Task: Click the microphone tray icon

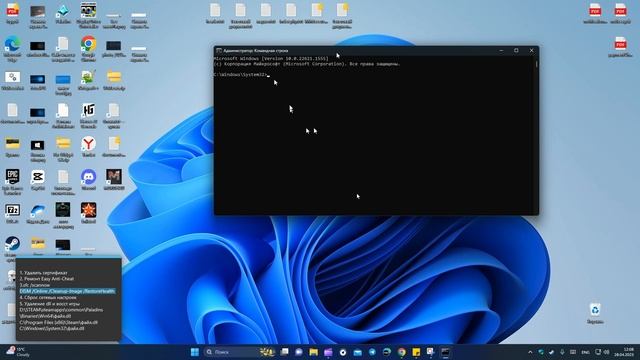Action: point(562,352)
